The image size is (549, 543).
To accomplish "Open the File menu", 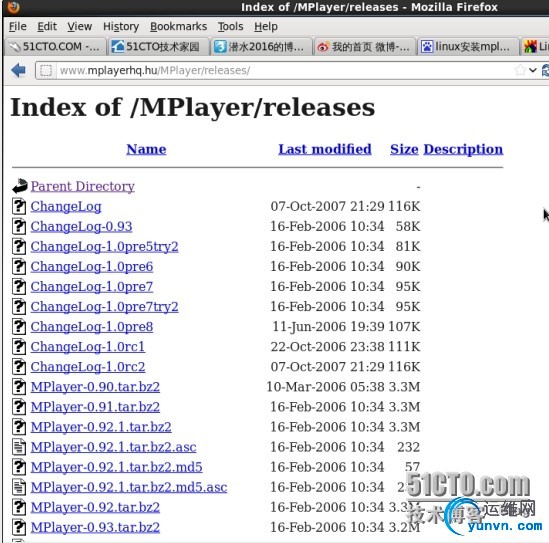I will 18,27.
